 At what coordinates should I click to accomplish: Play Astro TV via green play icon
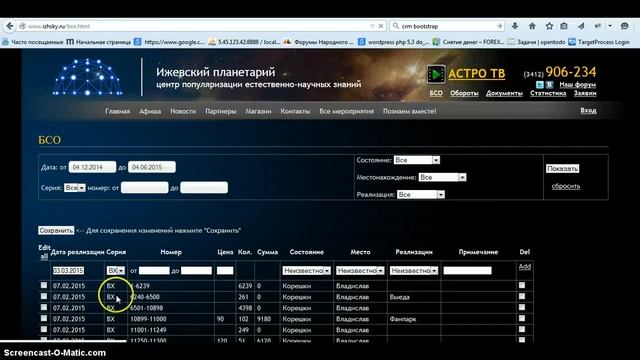pyautogui.click(x=436, y=74)
